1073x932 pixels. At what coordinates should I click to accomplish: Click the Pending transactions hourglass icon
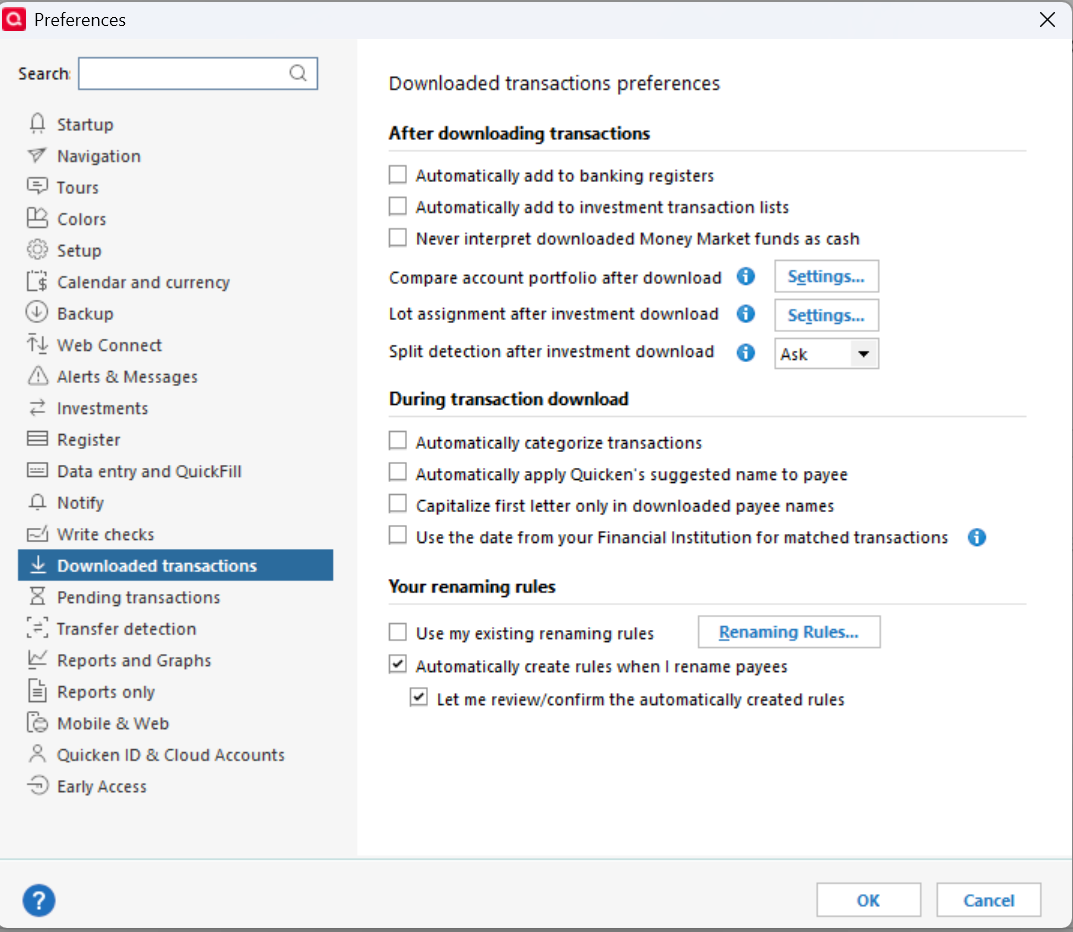38,597
